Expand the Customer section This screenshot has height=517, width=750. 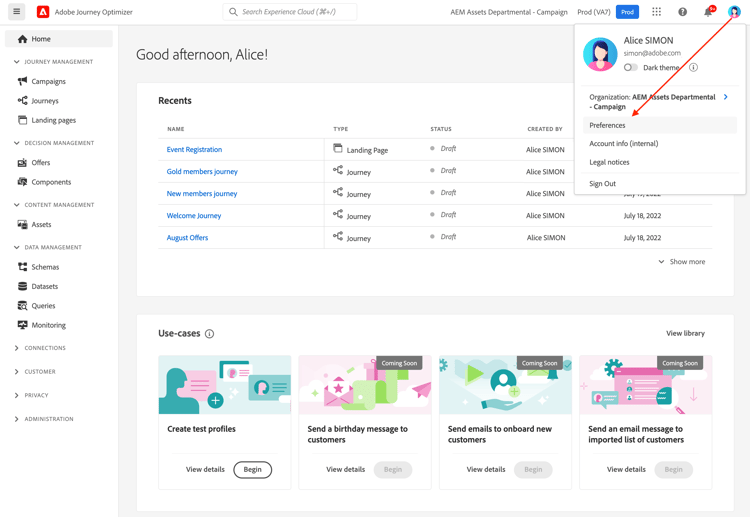click(17, 372)
